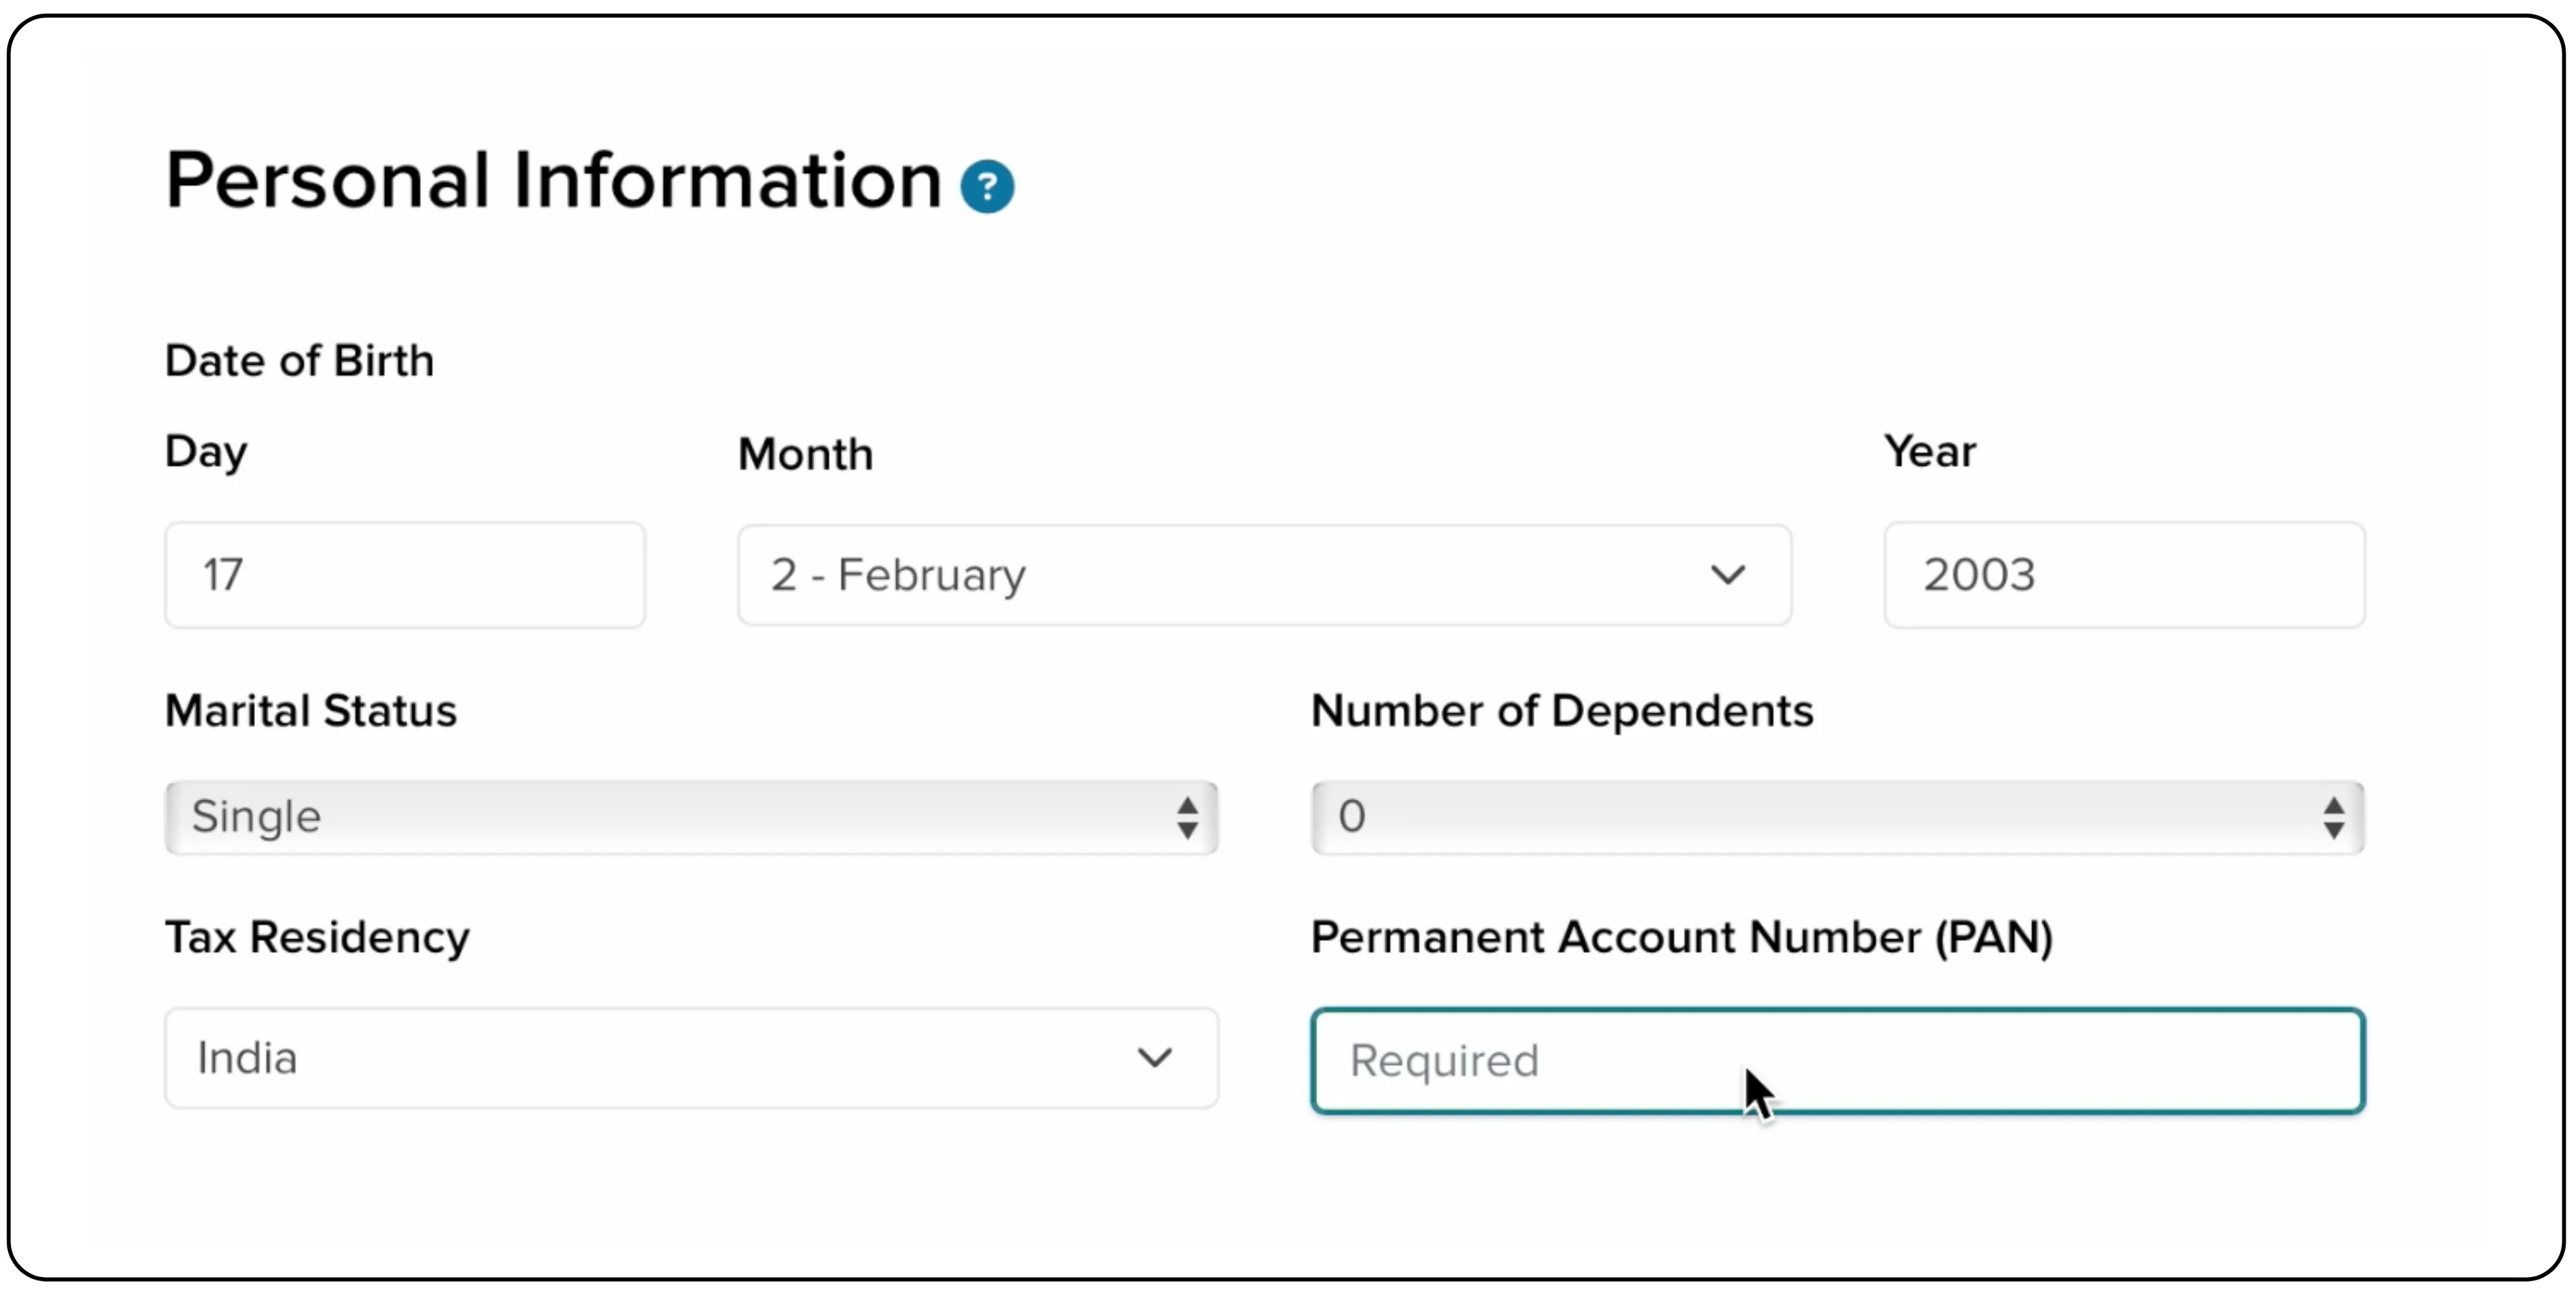Click the Tax Residency label

317,938
